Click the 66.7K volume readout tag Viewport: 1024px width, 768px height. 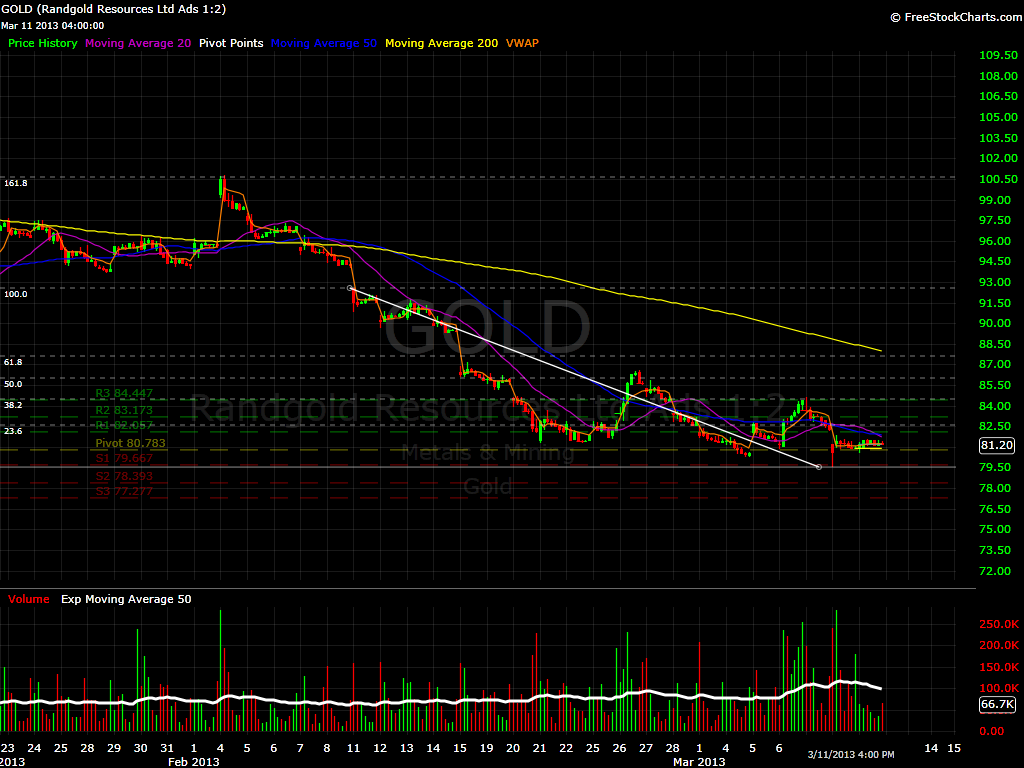[x=996, y=705]
